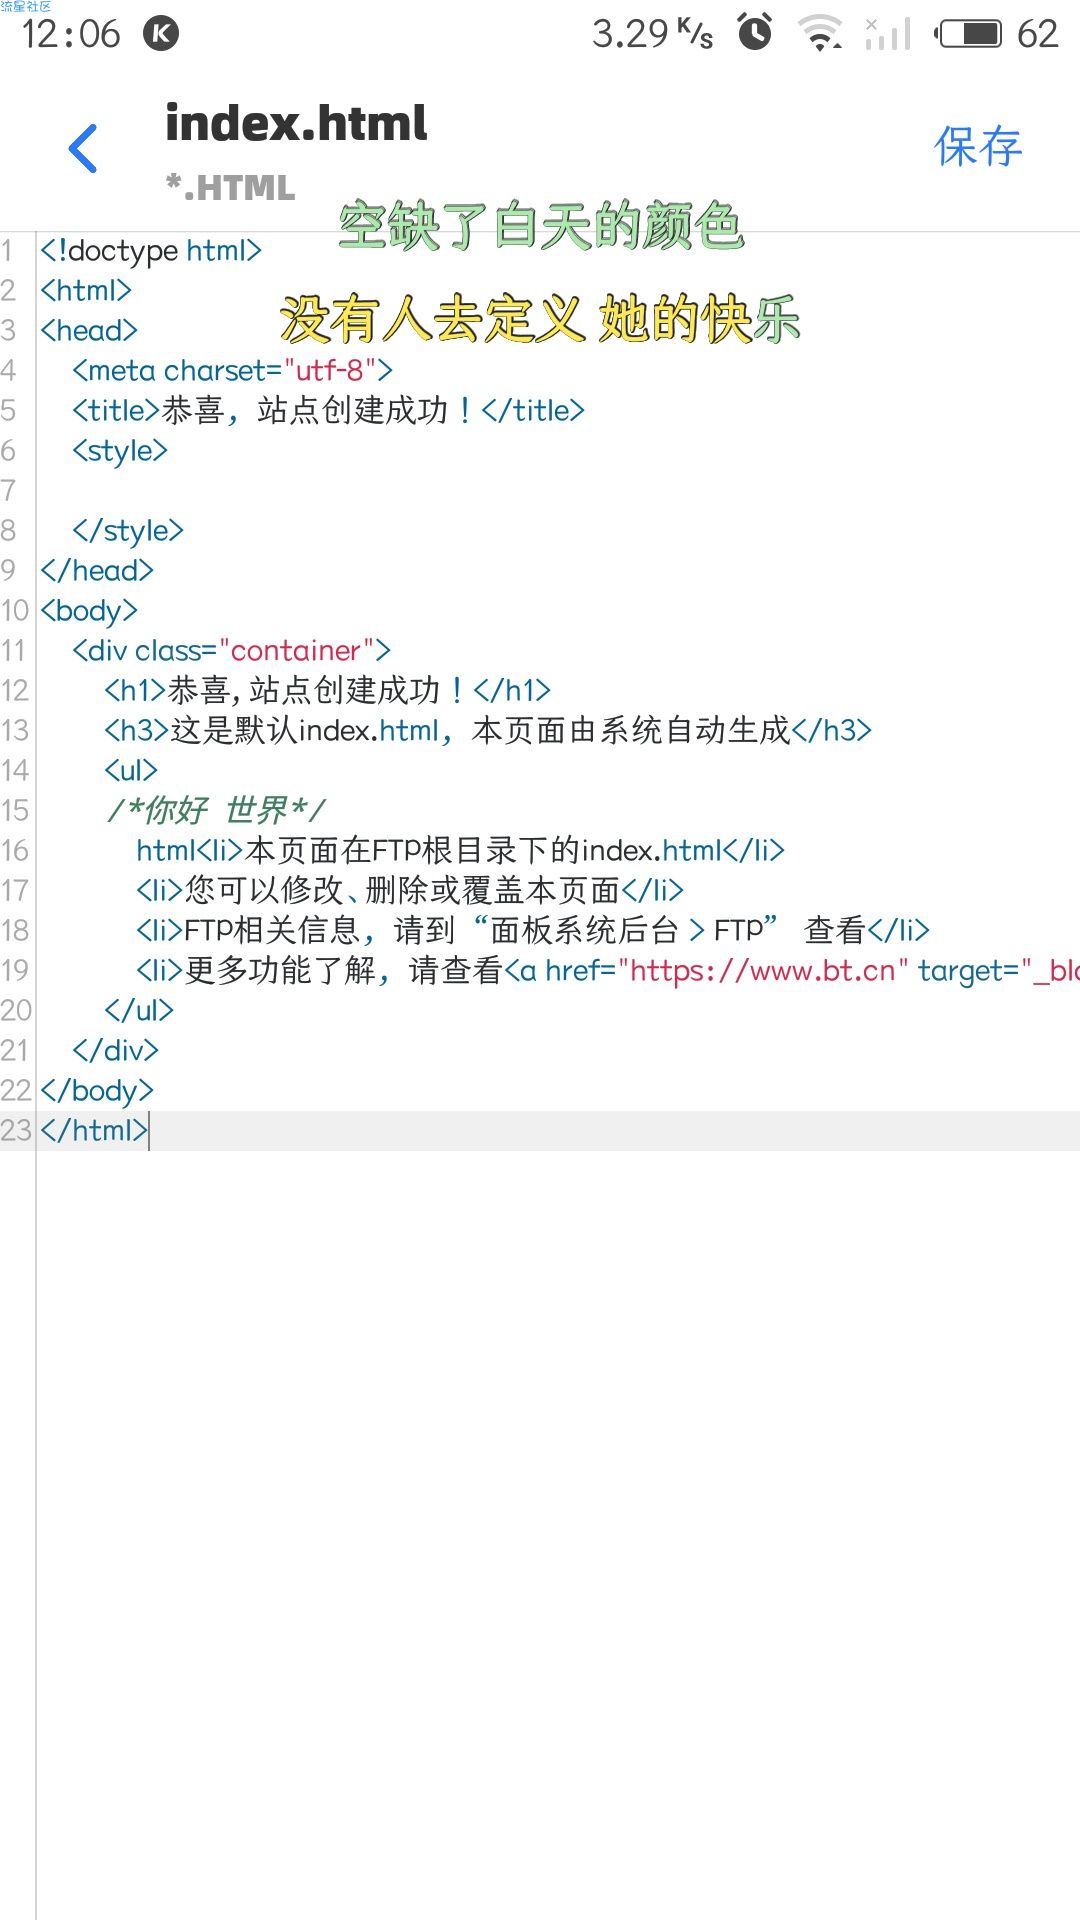Viewport: 1080px width, 1920px height.
Task: Tap the blue back arrow
Action: [83, 148]
